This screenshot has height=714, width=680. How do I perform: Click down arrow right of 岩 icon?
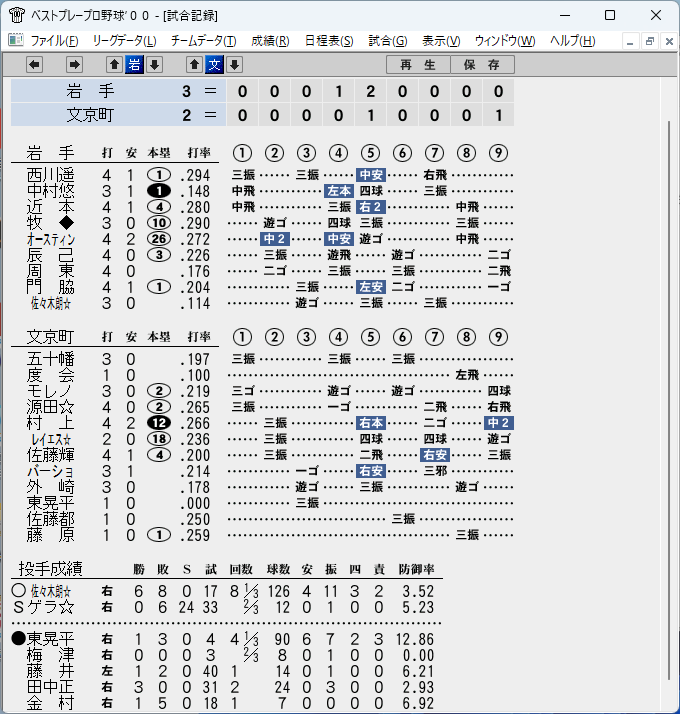pos(154,65)
